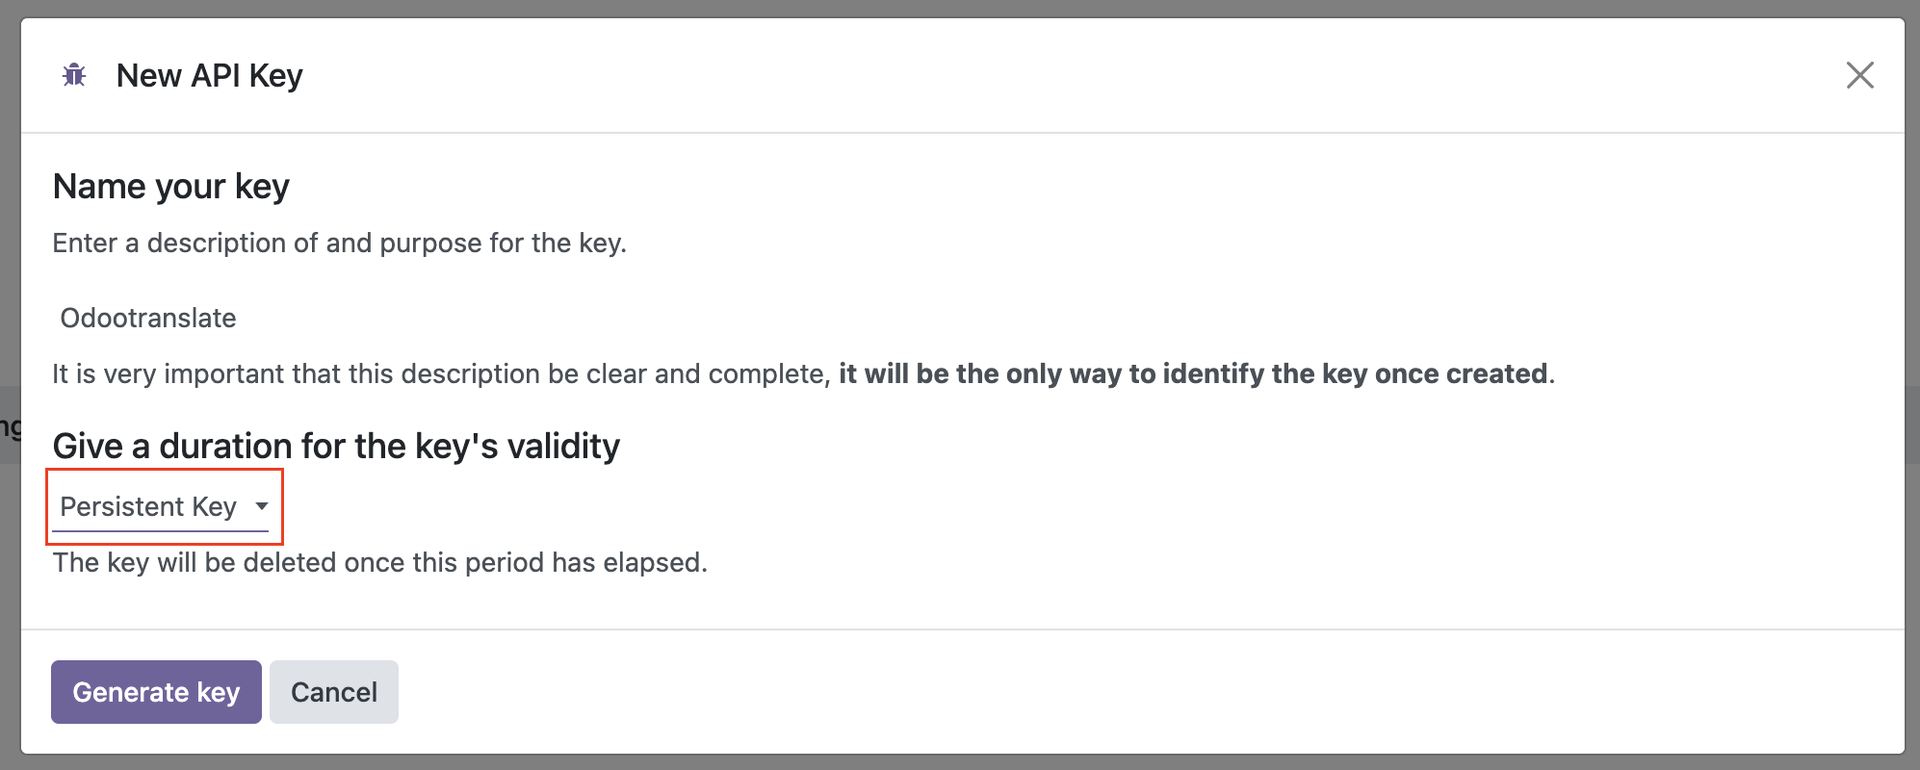This screenshot has height=770, width=1920.
Task: Click the "Name your key" heading
Action: pos(171,187)
